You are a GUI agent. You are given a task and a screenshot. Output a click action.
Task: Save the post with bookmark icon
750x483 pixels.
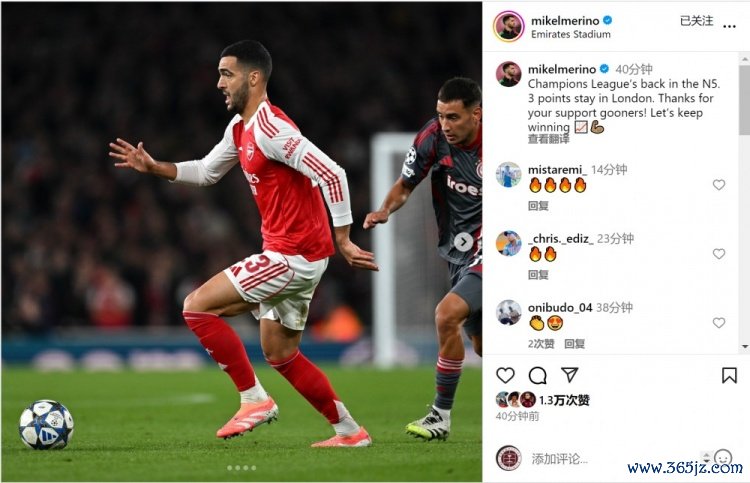tap(729, 375)
